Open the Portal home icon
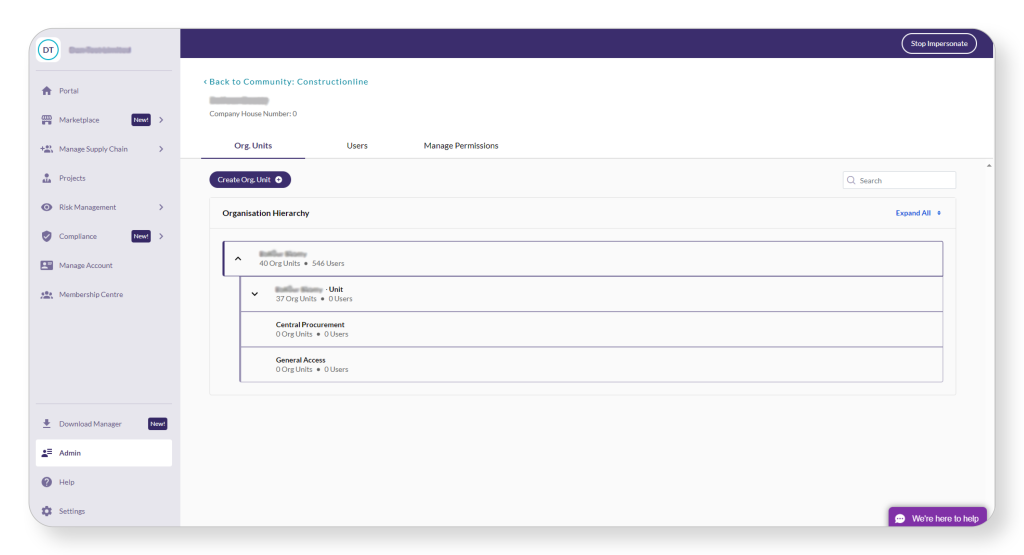 coord(46,91)
